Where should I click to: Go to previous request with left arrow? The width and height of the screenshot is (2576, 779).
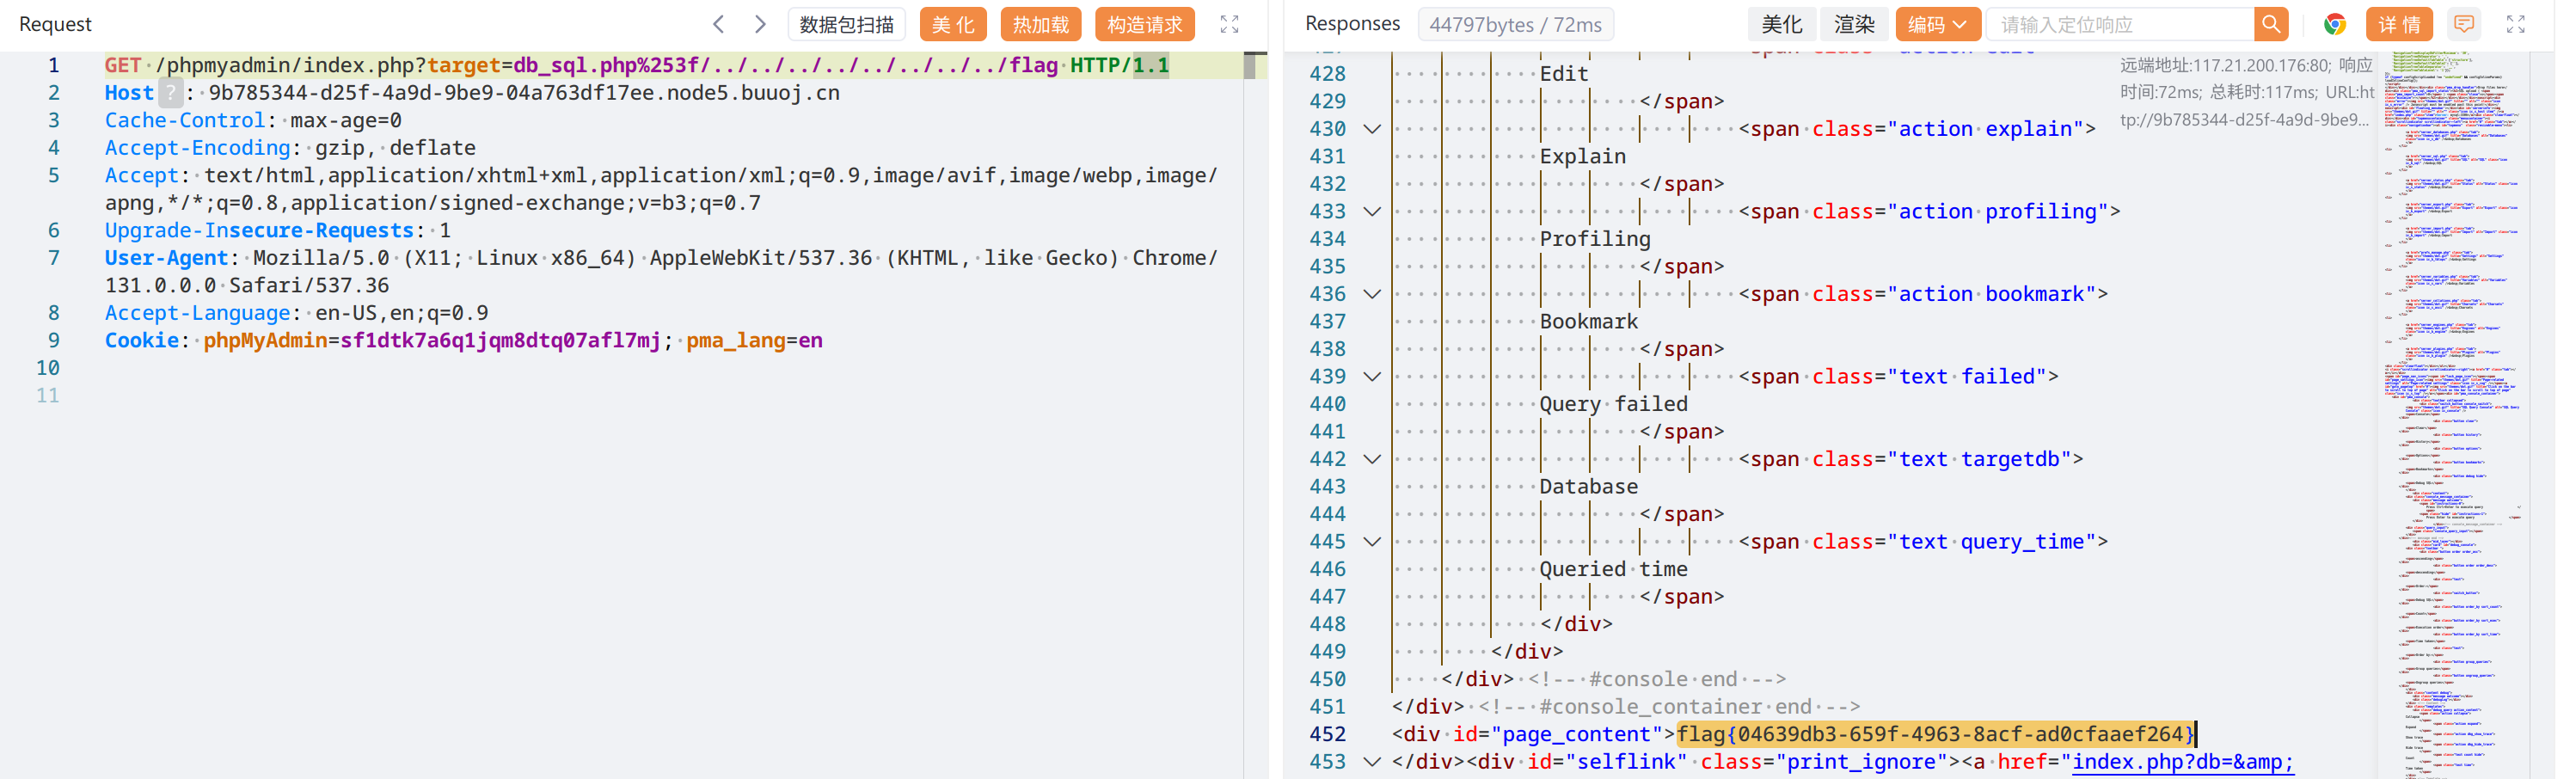pyautogui.click(x=718, y=24)
